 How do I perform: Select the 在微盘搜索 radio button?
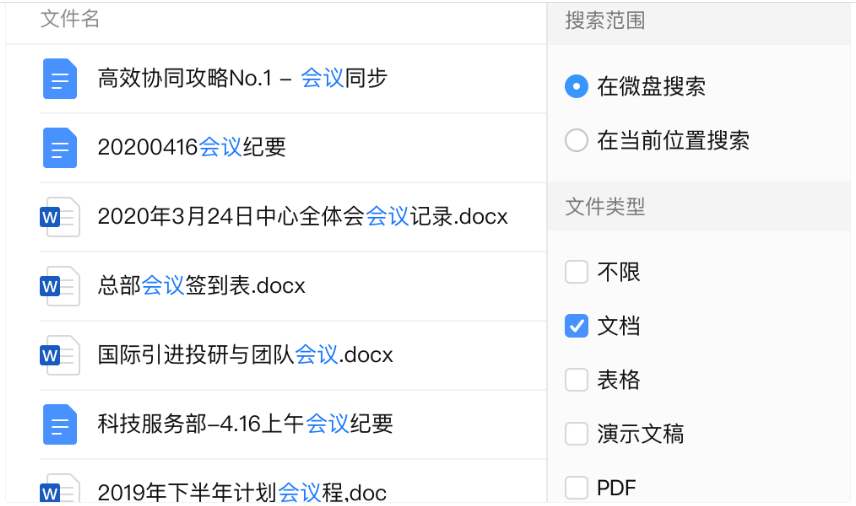coord(576,87)
